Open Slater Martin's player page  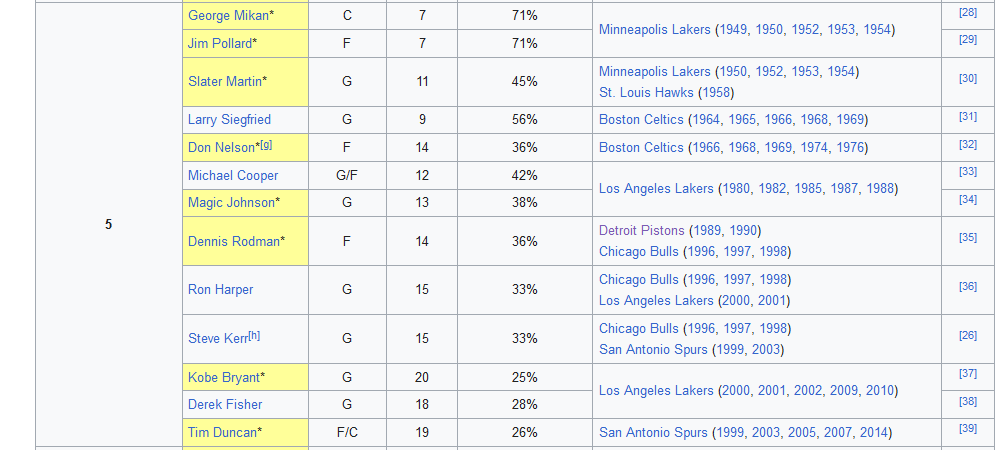tap(224, 81)
